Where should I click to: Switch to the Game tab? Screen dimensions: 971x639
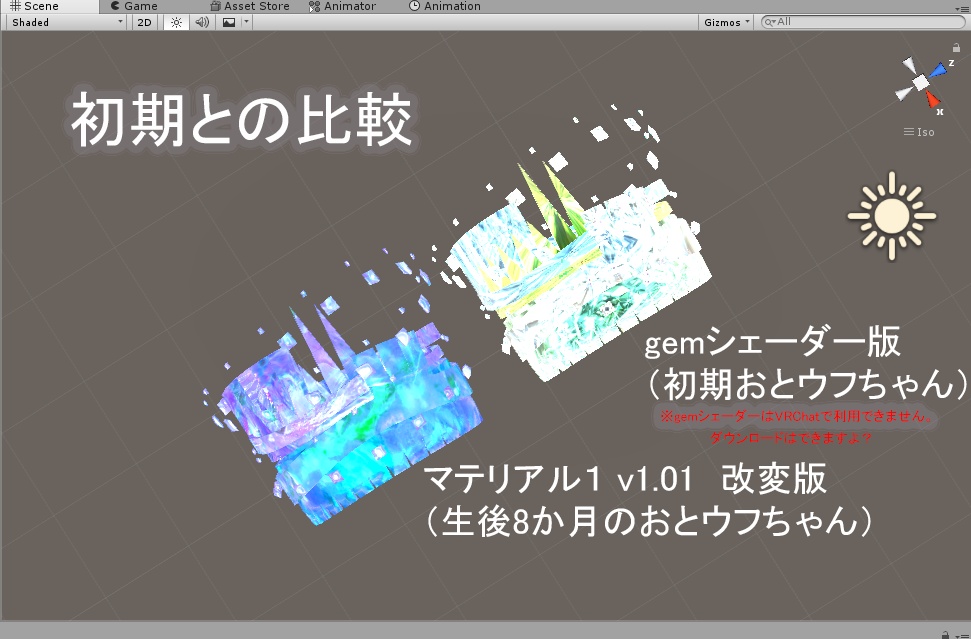click(x=135, y=6)
